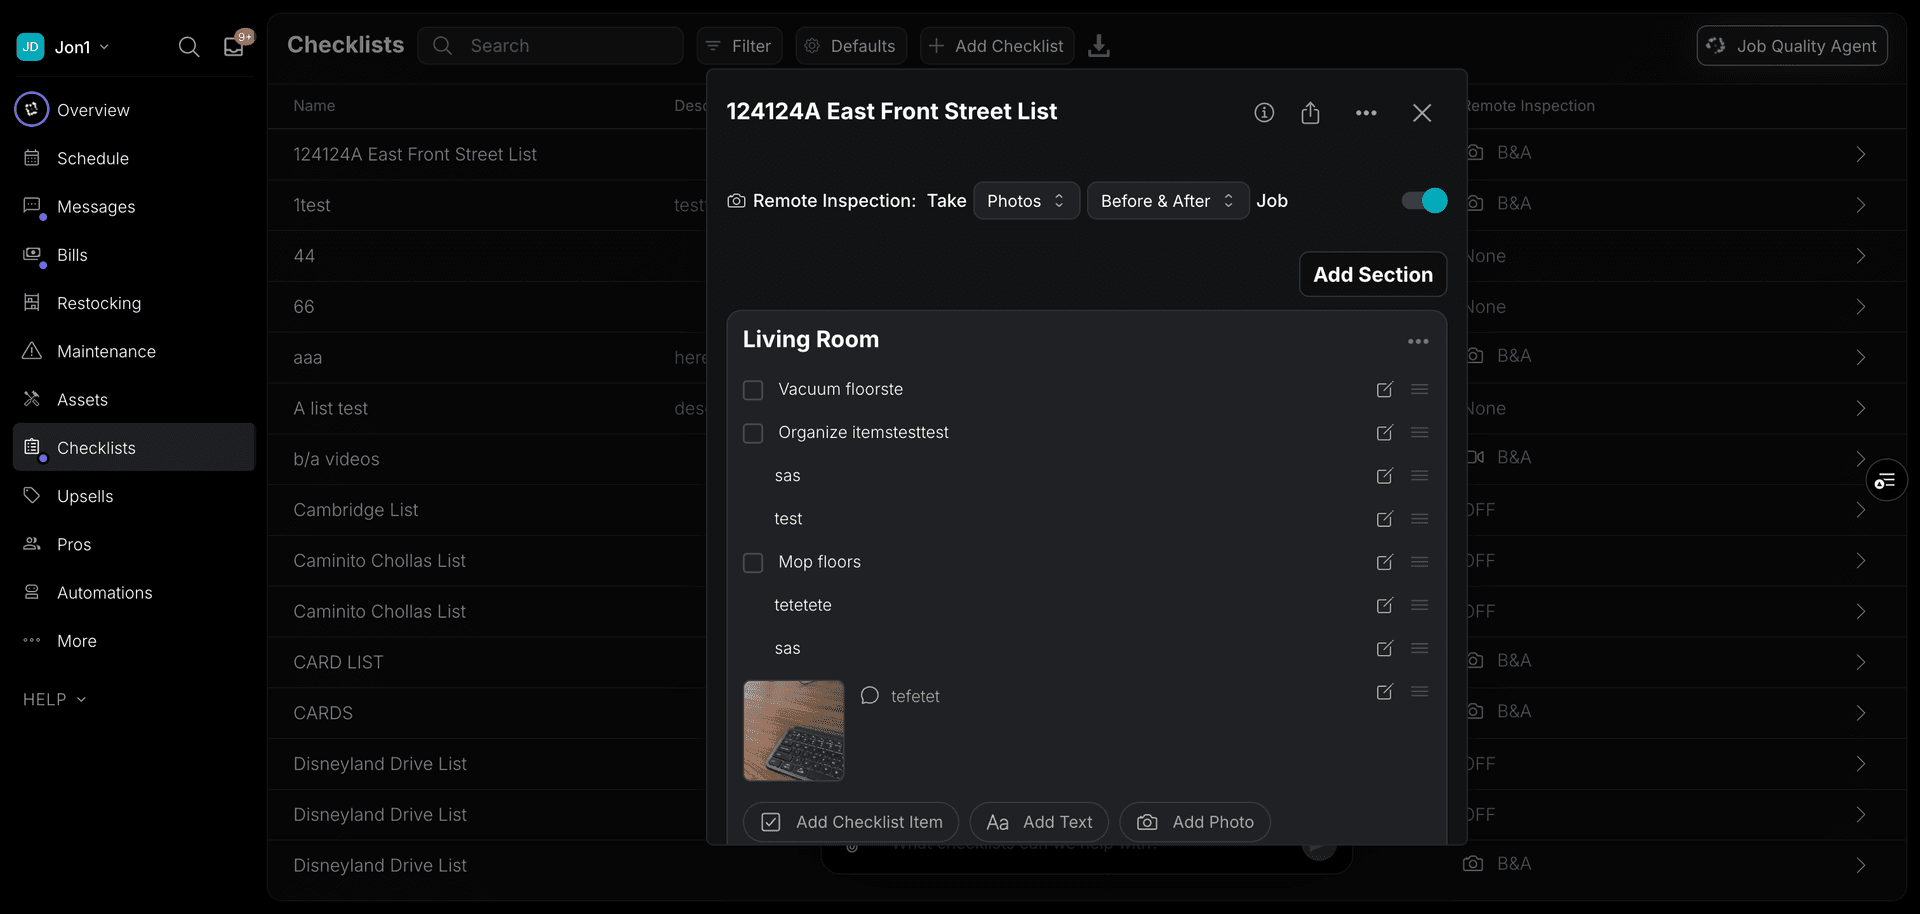1920x914 pixels.
Task: Click the share icon beside checklist title
Action: click(1310, 113)
